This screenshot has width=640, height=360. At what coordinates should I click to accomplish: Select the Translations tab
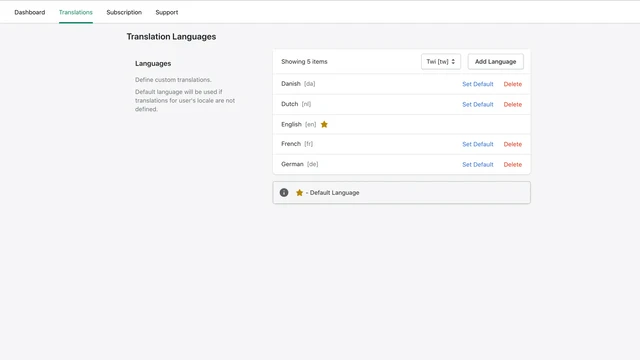76,12
